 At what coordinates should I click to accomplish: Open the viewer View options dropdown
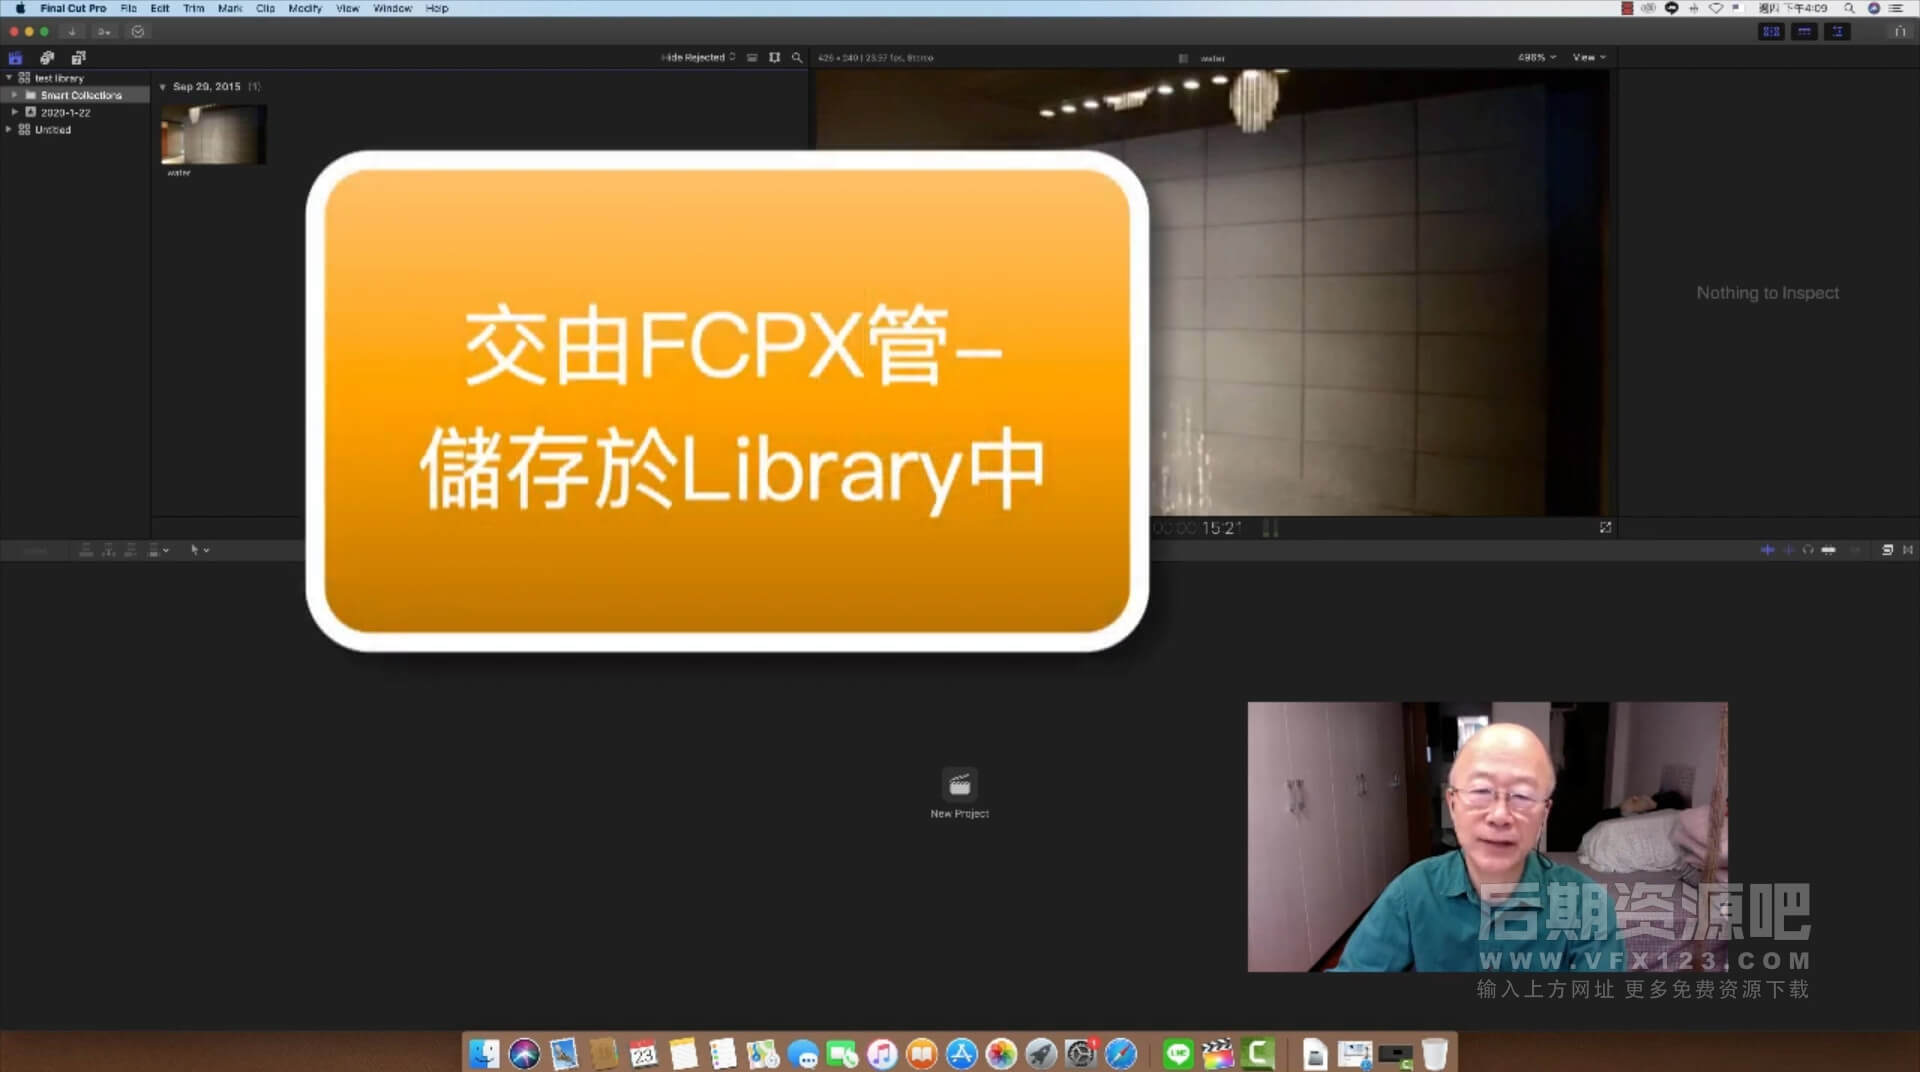point(1589,58)
